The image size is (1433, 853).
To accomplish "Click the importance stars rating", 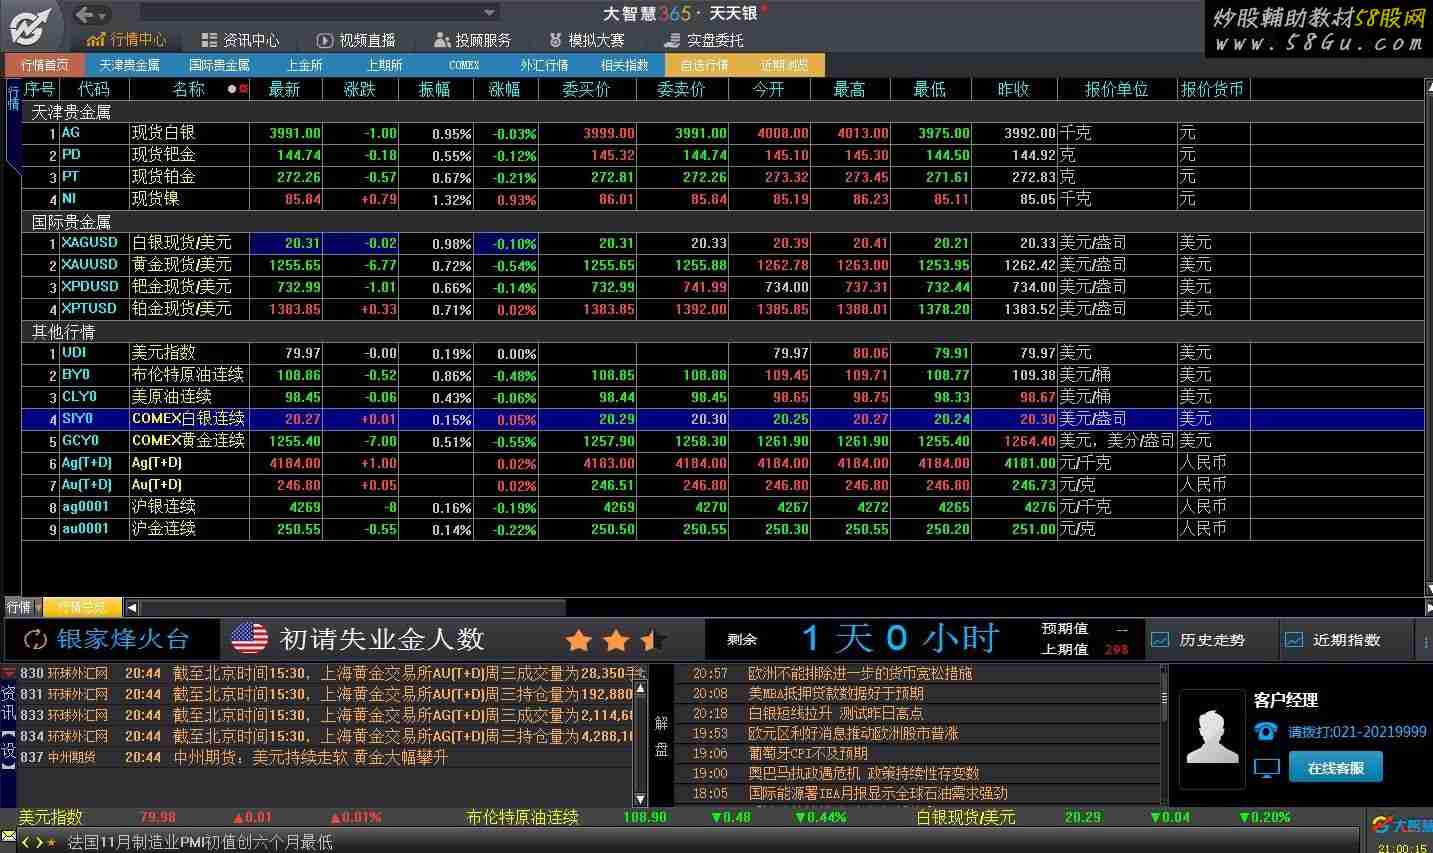I will tap(615, 639).
